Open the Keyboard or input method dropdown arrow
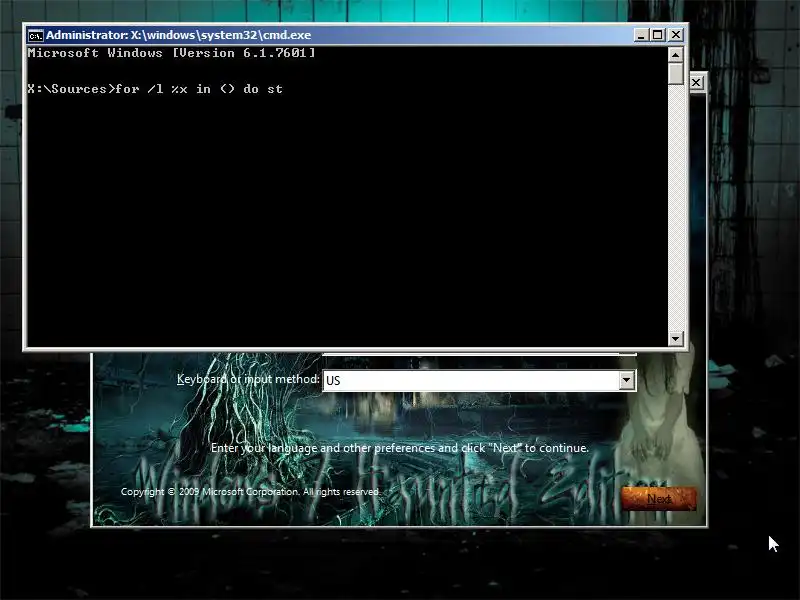The height and width of the screenshot is (600, 800). point(627,380)
